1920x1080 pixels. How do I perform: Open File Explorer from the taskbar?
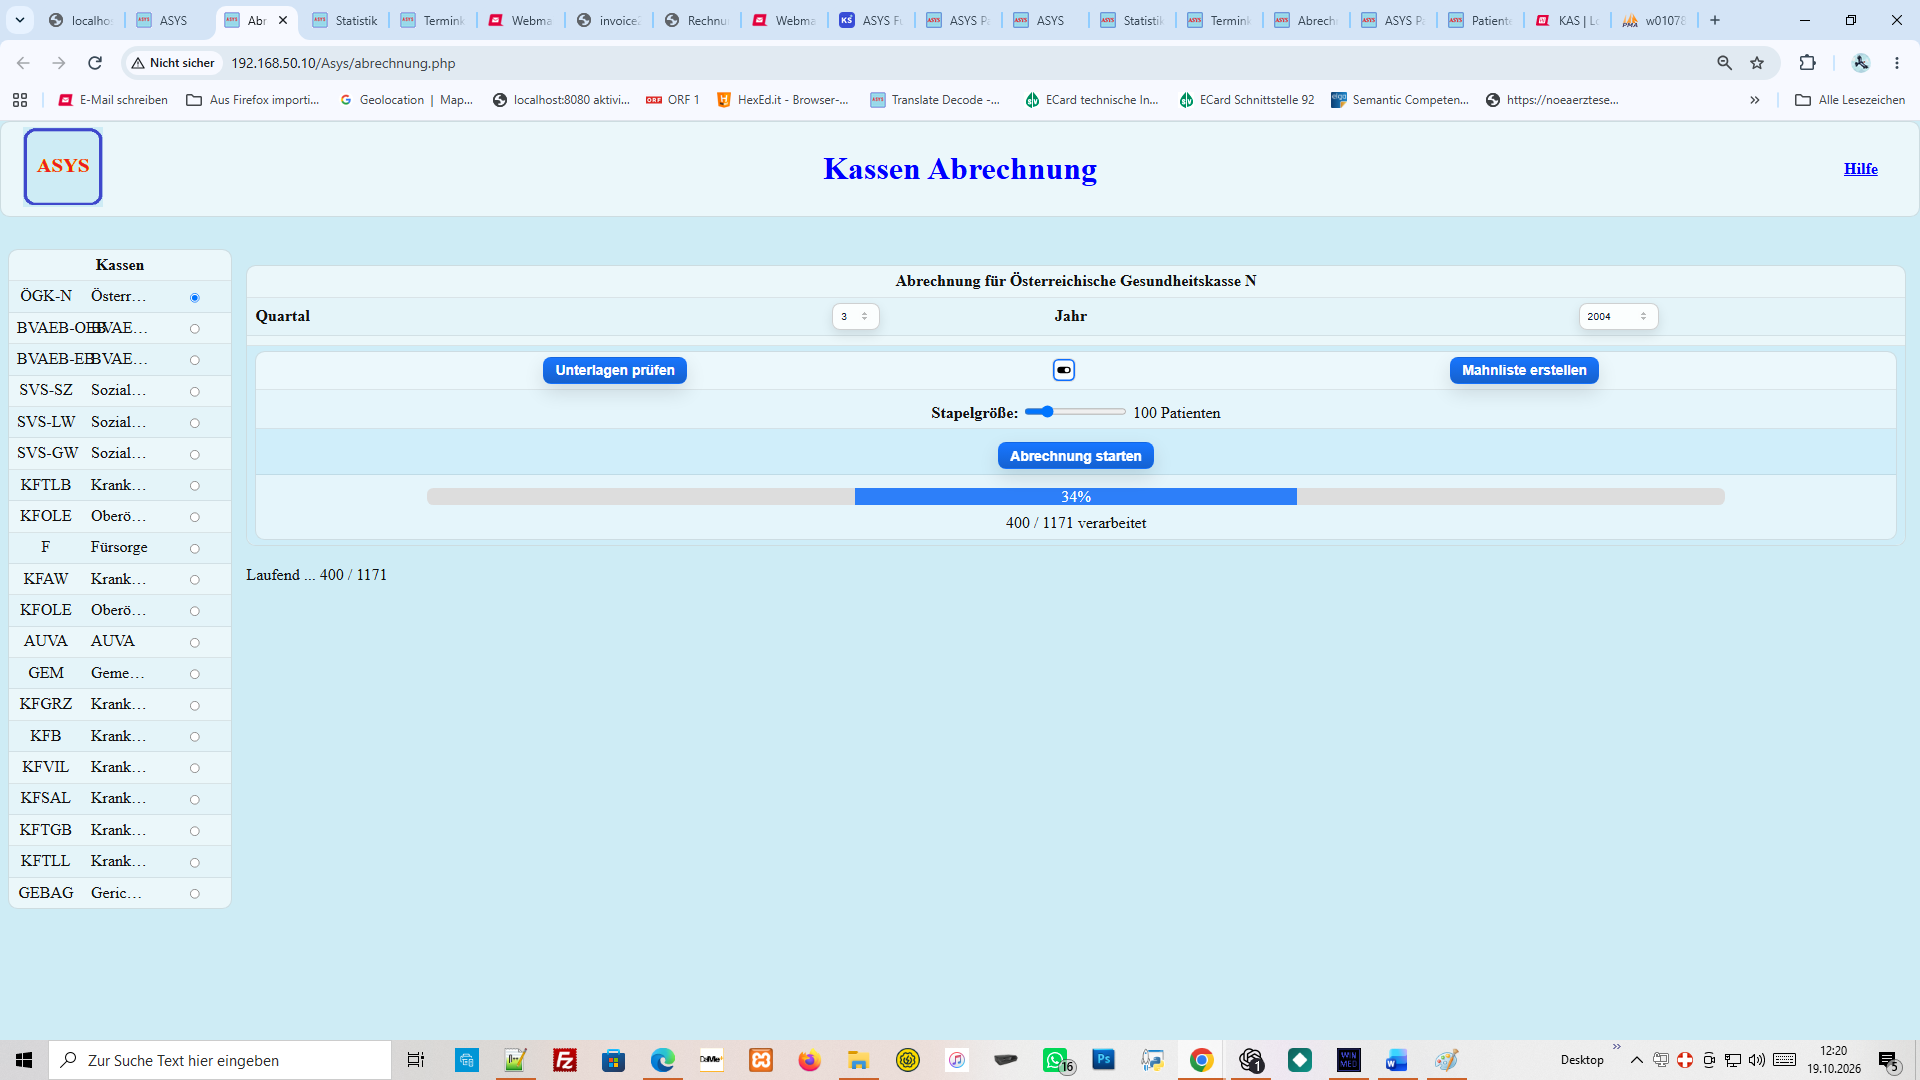(858, 1060)
